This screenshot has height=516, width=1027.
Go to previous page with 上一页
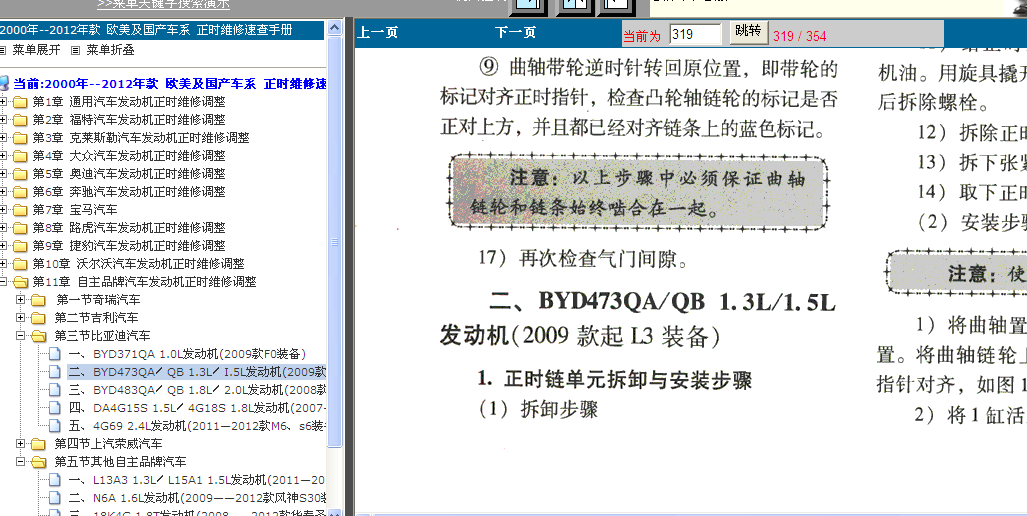(x=377, y=33)
